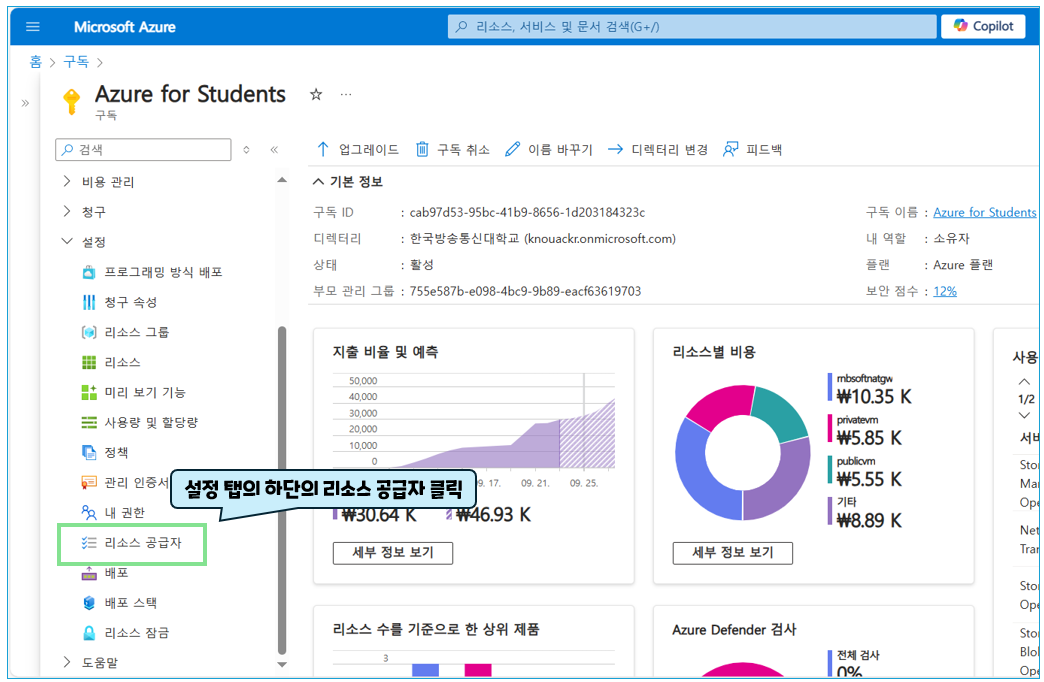Click the 미리 보기 기능 icon
The height and width of the screenshot is (682, 1044).
coord(89,392)
